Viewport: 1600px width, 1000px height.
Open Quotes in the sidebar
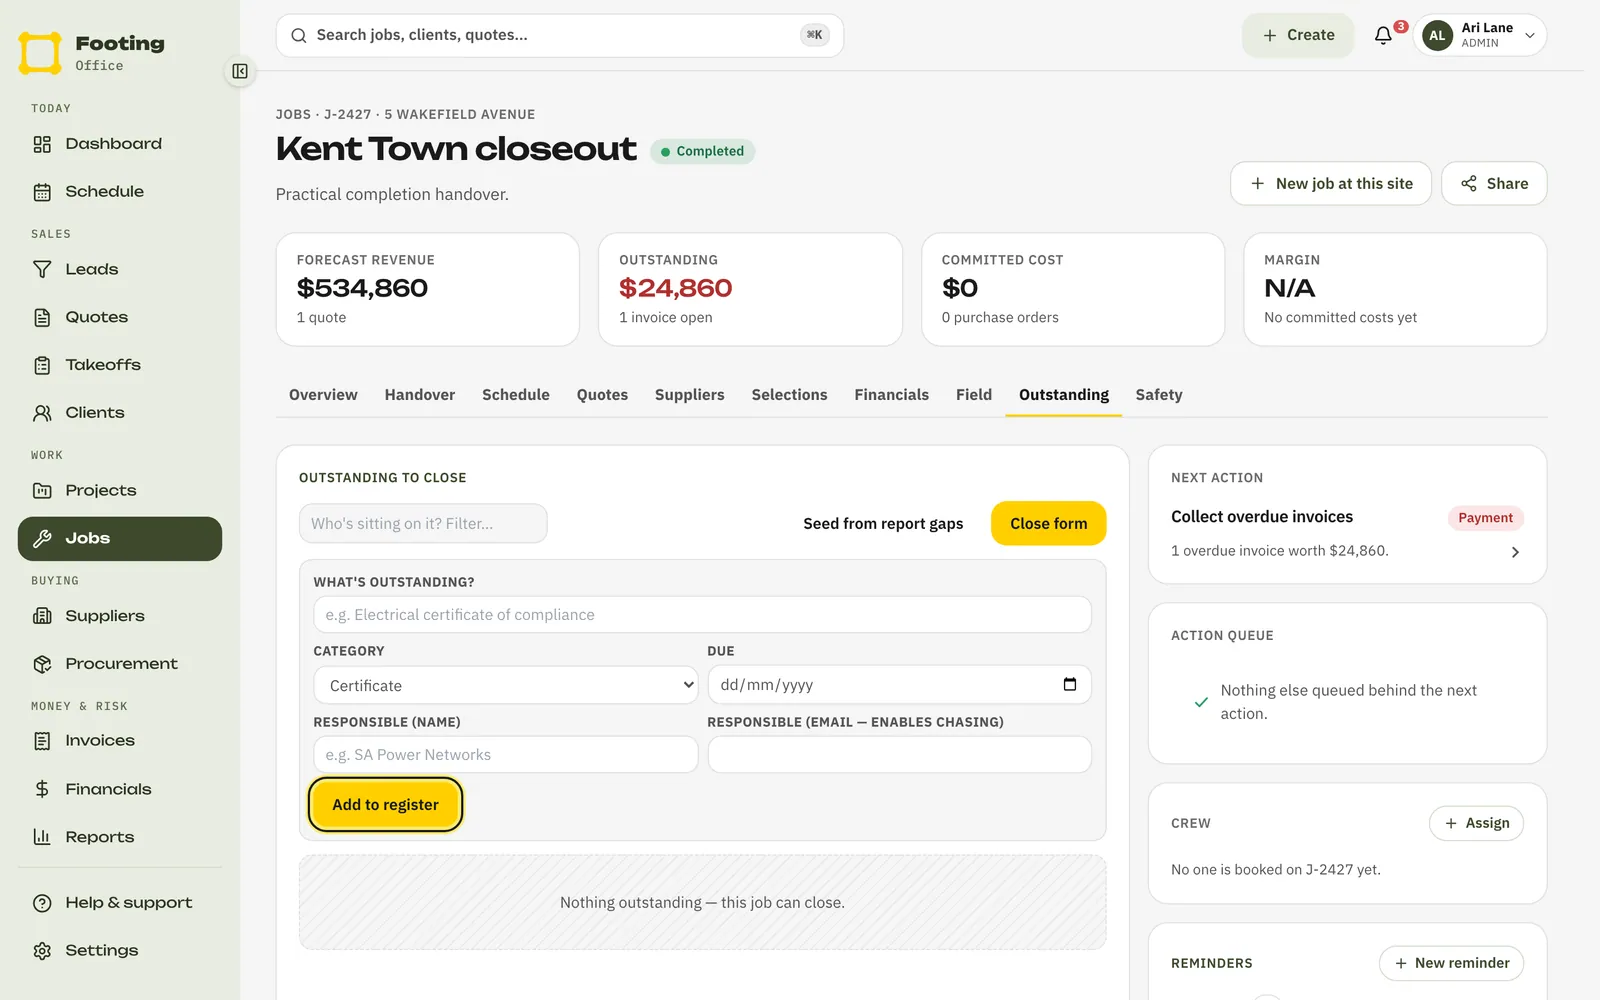coord(120,317)
